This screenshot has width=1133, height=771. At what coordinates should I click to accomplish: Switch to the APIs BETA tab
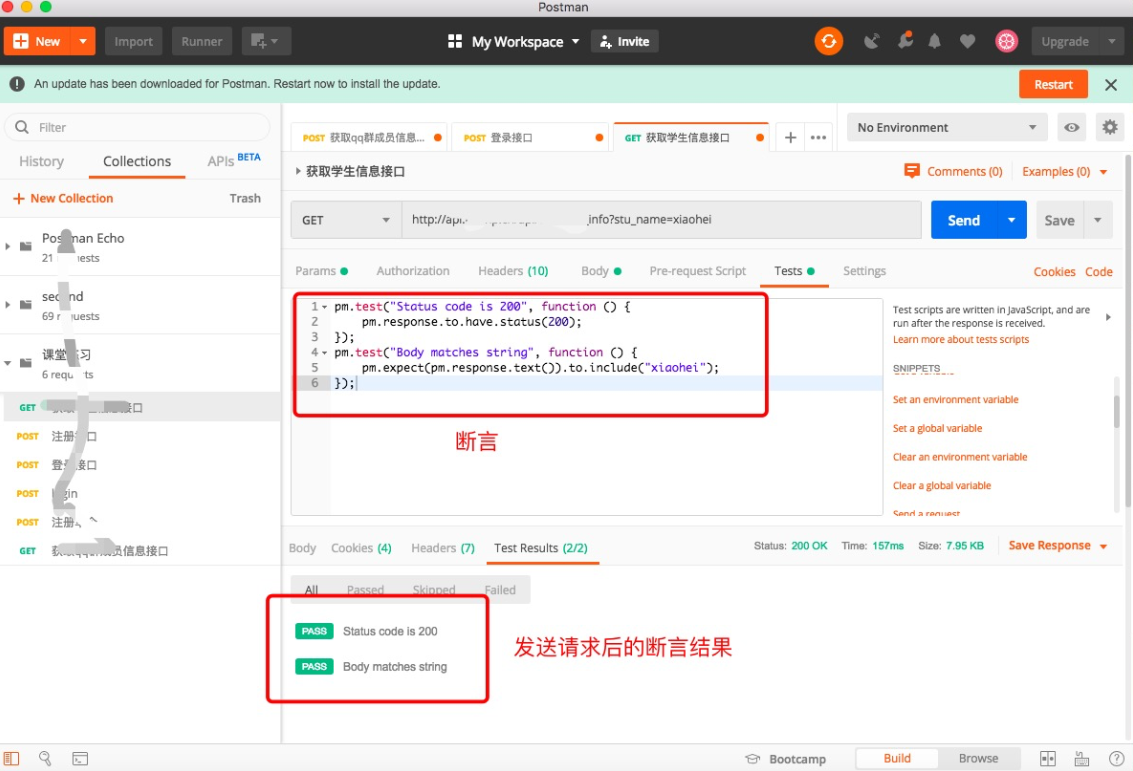pyautogui.click(x=233, y=160)
